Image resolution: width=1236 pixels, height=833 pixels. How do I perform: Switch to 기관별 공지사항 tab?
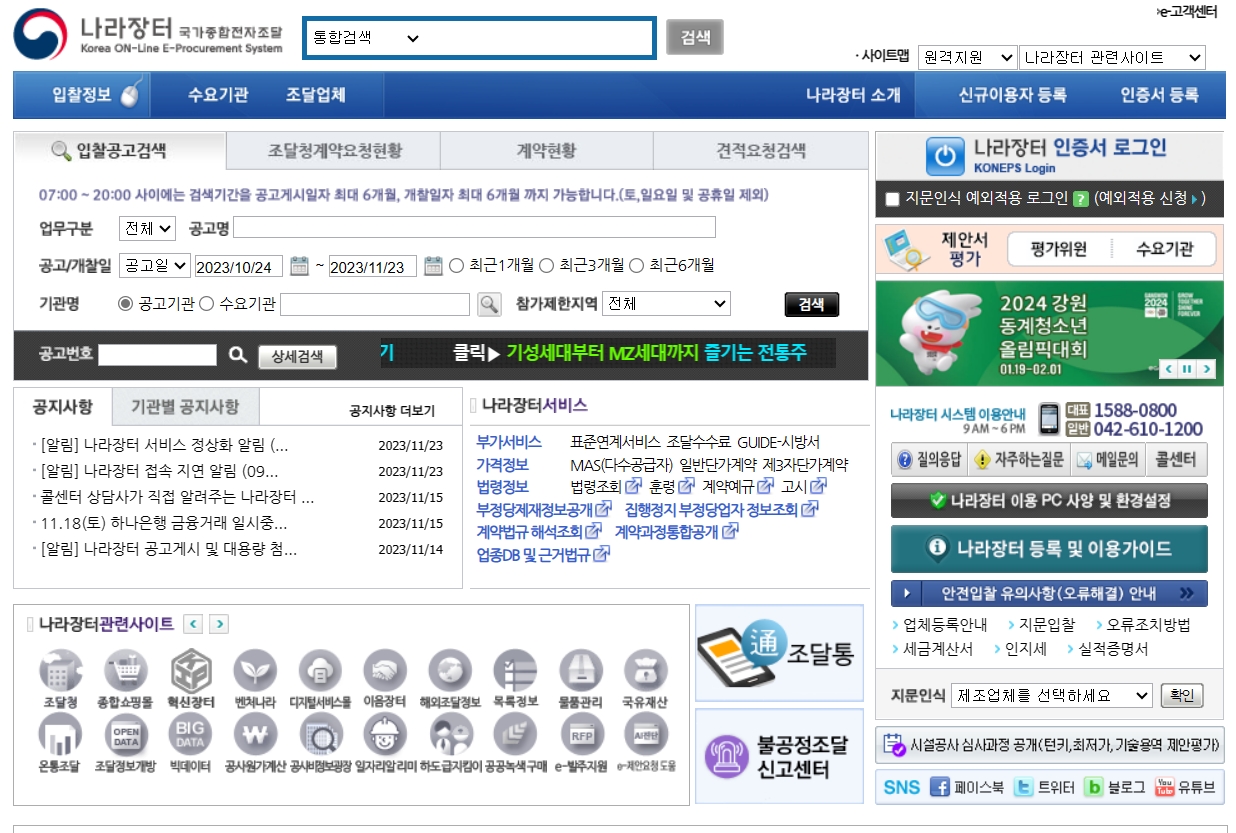pos(185,407)
